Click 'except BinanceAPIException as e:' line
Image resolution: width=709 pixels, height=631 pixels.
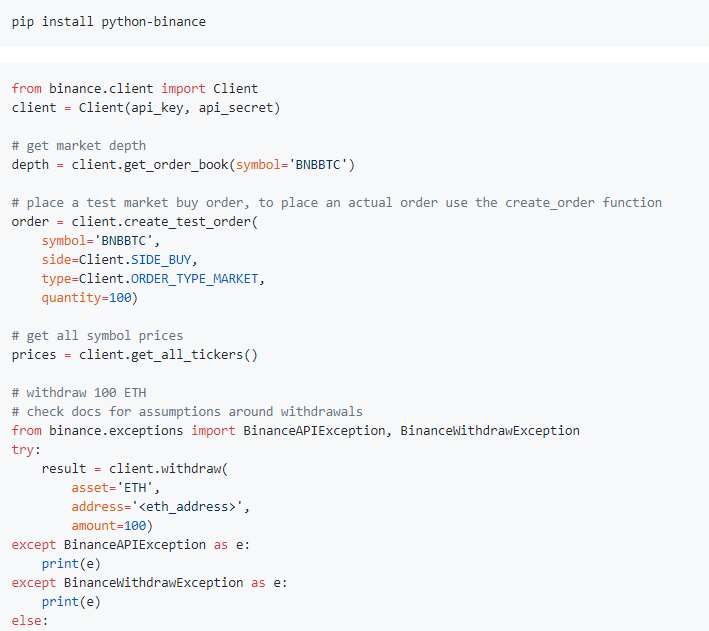pyautogui.click(x=131, y=545)
